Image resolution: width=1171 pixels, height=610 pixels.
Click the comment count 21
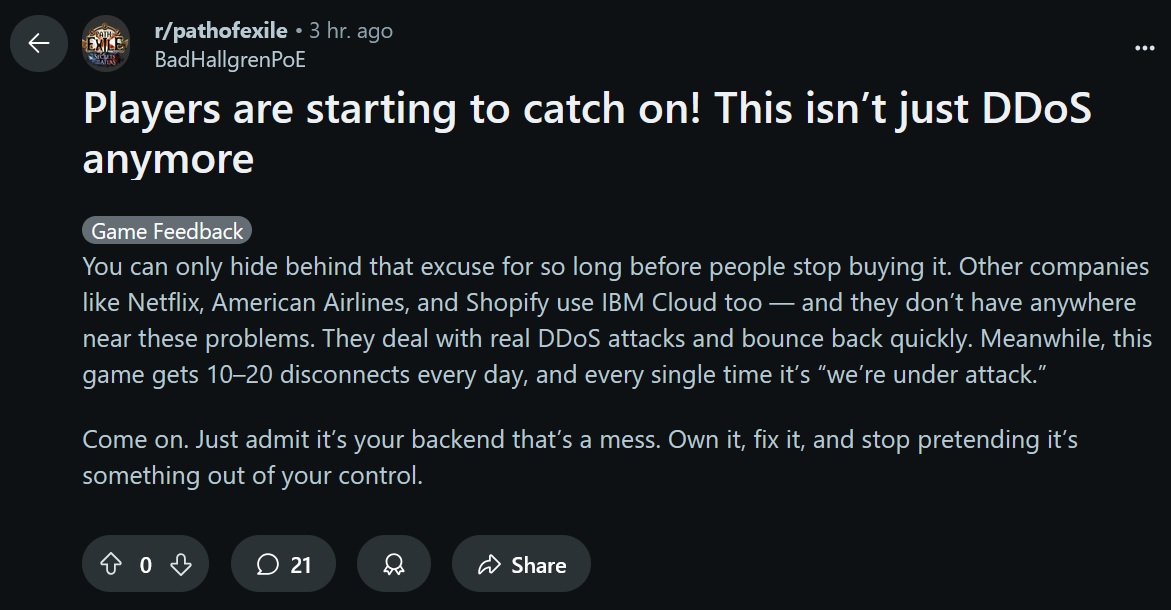tap(300, 565)
